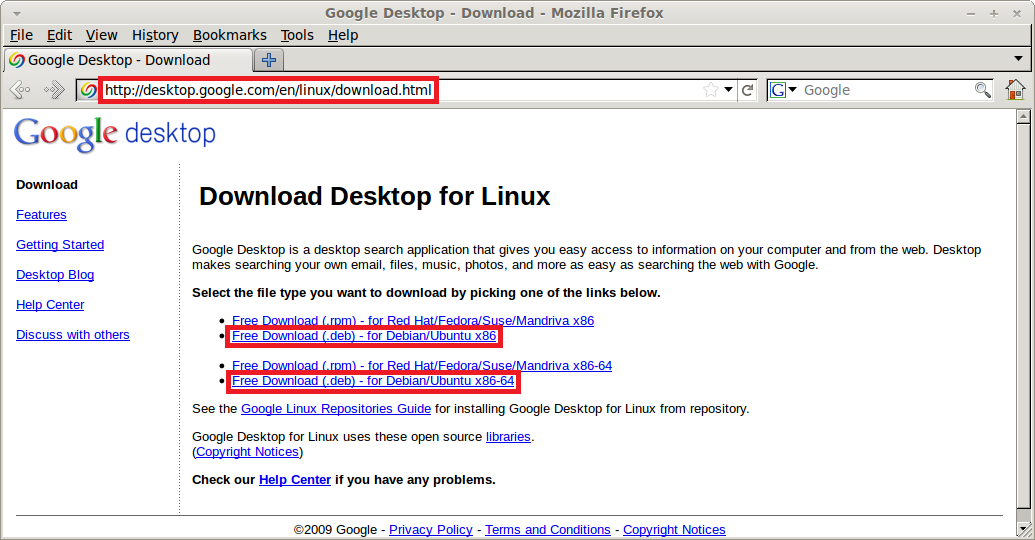This screenshot has height=540, width=1035.
Task: Open the Edit menu
Action: tap(59, 35)
